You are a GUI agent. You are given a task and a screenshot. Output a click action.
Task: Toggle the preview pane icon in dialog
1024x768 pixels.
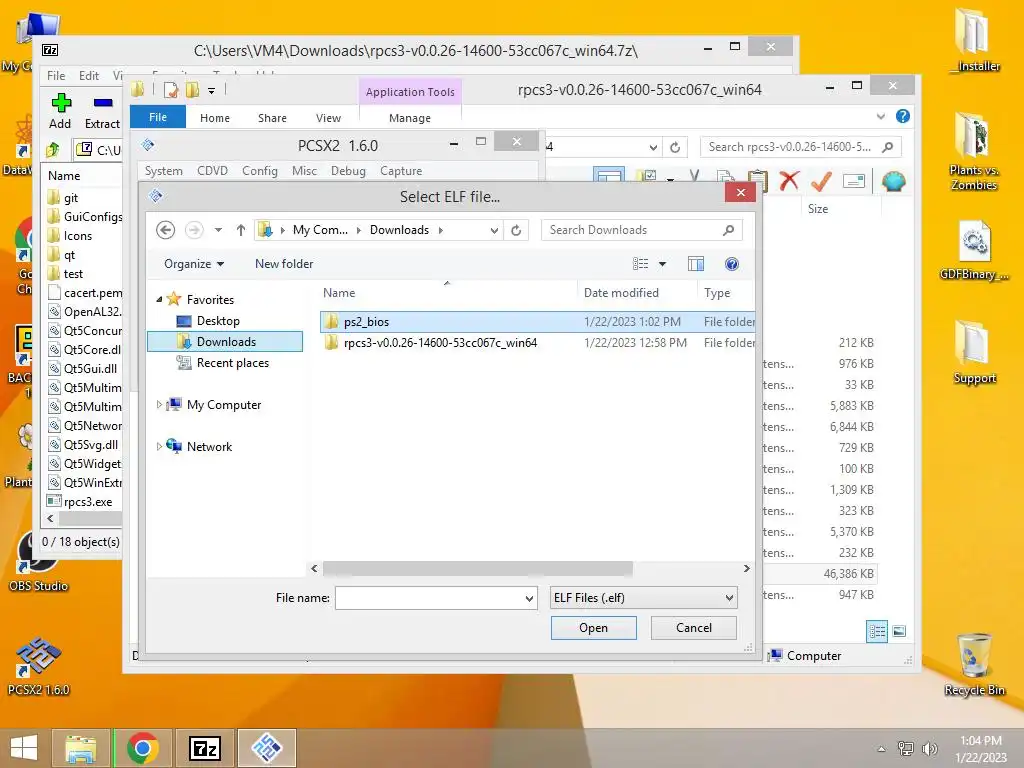(696, 264)
